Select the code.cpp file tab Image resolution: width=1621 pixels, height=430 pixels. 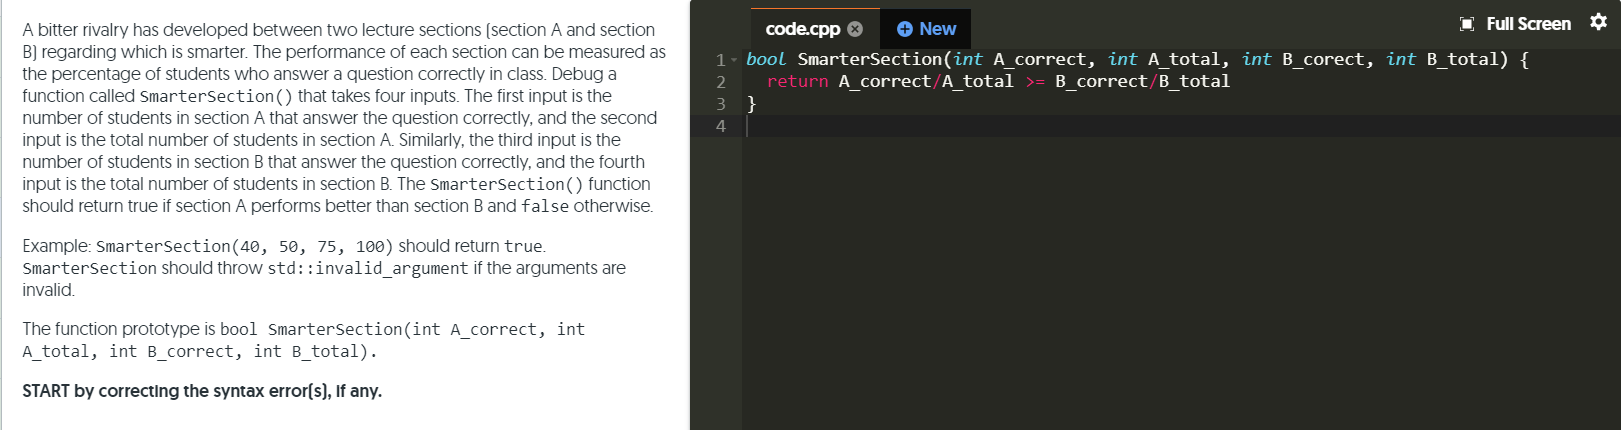(814, 29)
